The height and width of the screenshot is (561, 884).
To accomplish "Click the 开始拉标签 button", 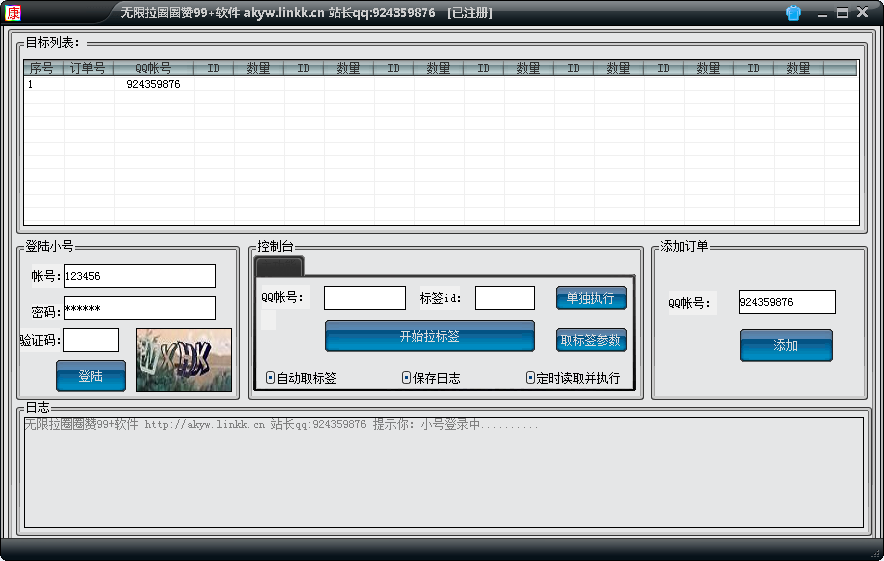I will click(429, 336).
